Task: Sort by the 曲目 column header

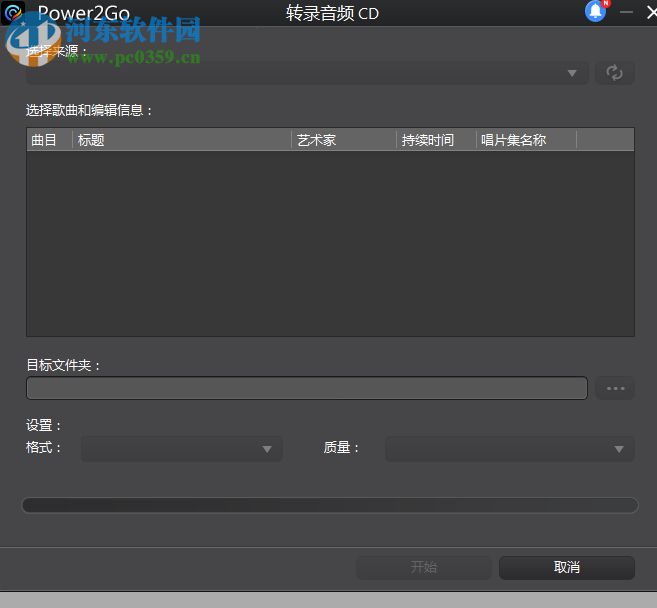Action: [x=49, y=140]
